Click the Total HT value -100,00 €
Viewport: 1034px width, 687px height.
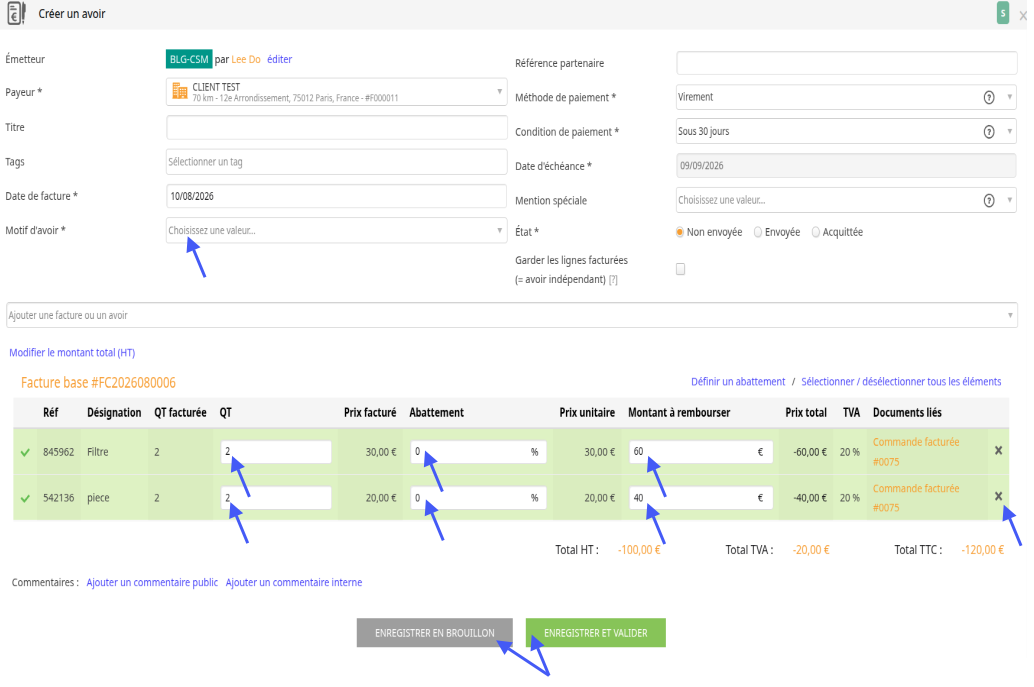[639, 550]
